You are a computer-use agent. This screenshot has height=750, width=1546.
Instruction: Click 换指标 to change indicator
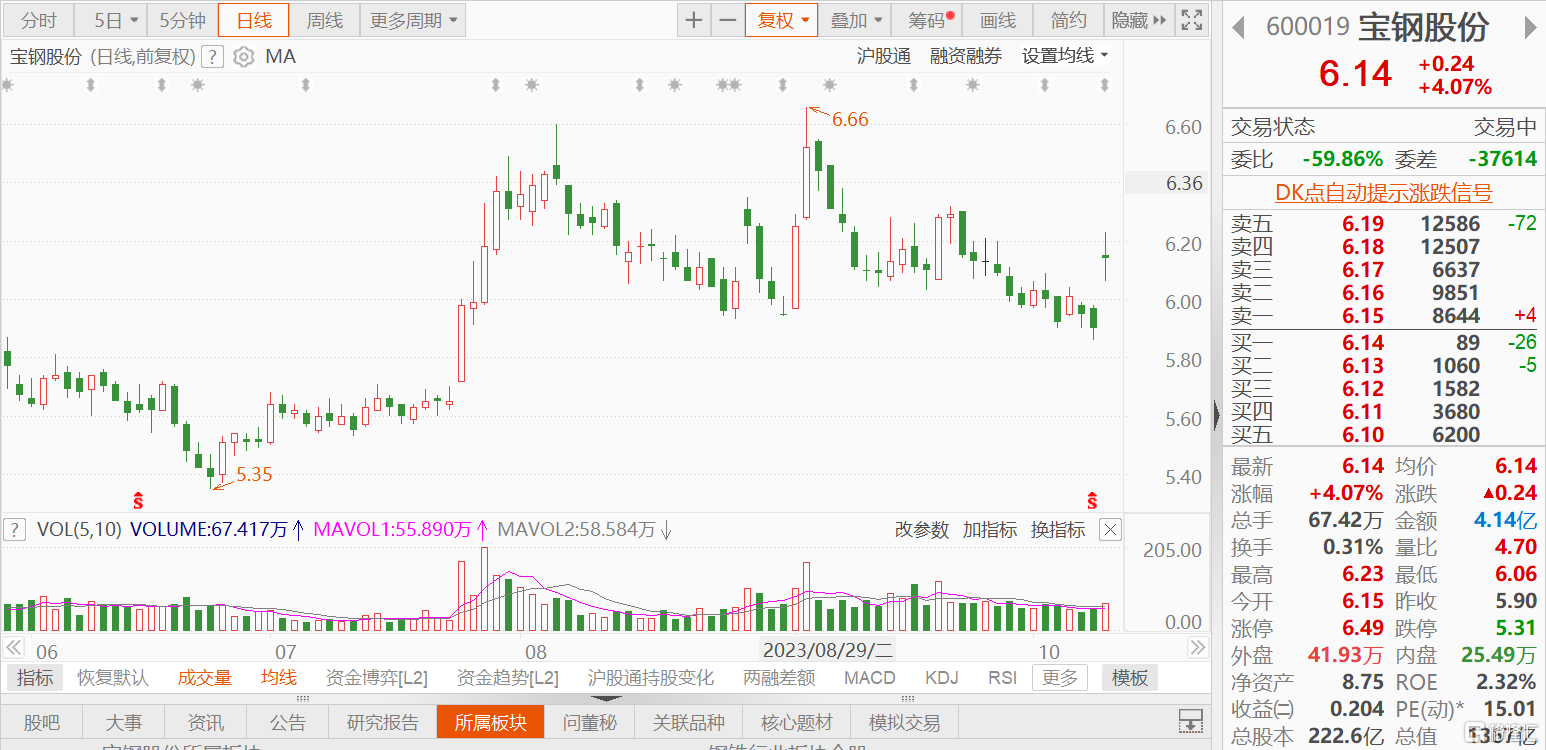point(1058,530)
